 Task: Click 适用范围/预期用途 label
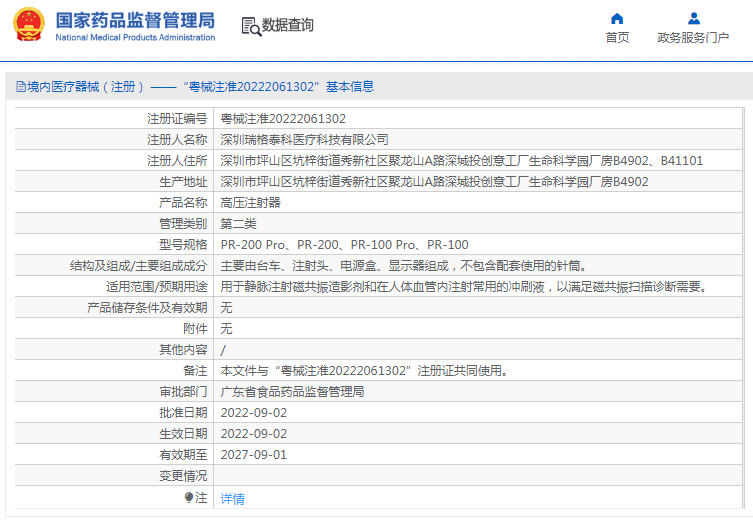157,287
